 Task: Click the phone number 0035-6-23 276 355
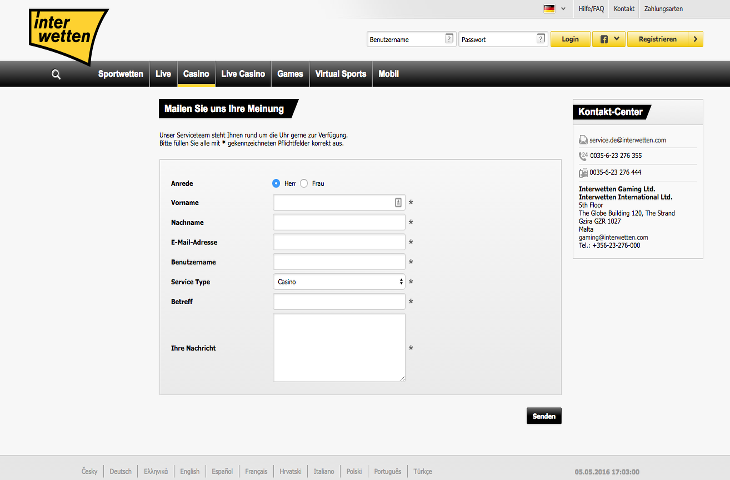615,155
